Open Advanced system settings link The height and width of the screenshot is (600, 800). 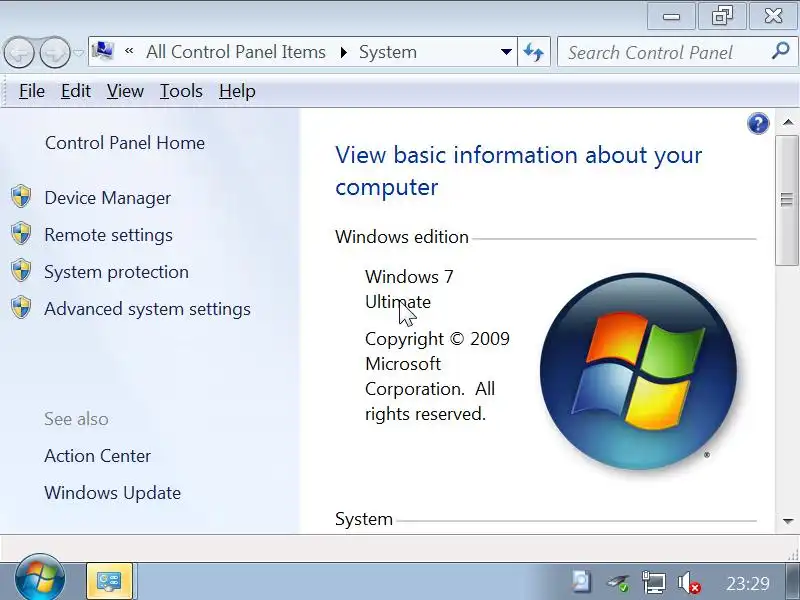(147, 309)
